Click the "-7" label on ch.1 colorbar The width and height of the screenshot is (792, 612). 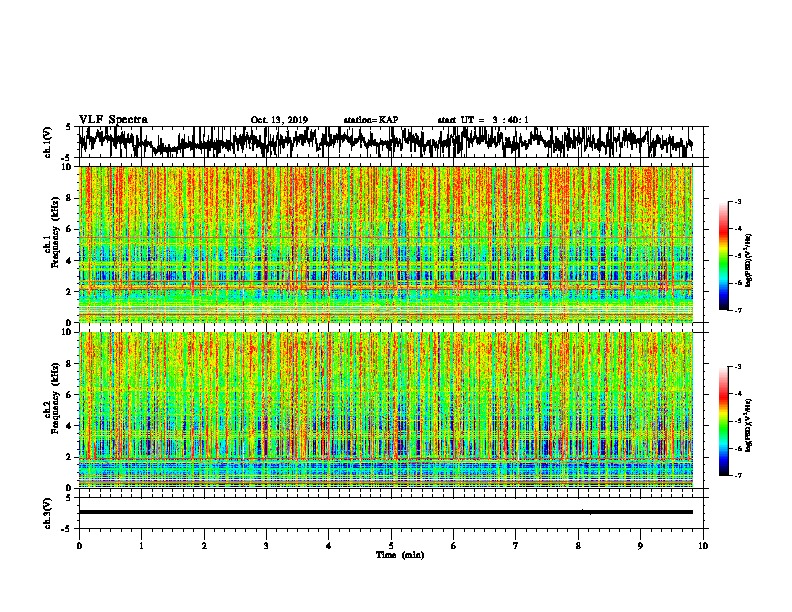click(x=738, y=310)
